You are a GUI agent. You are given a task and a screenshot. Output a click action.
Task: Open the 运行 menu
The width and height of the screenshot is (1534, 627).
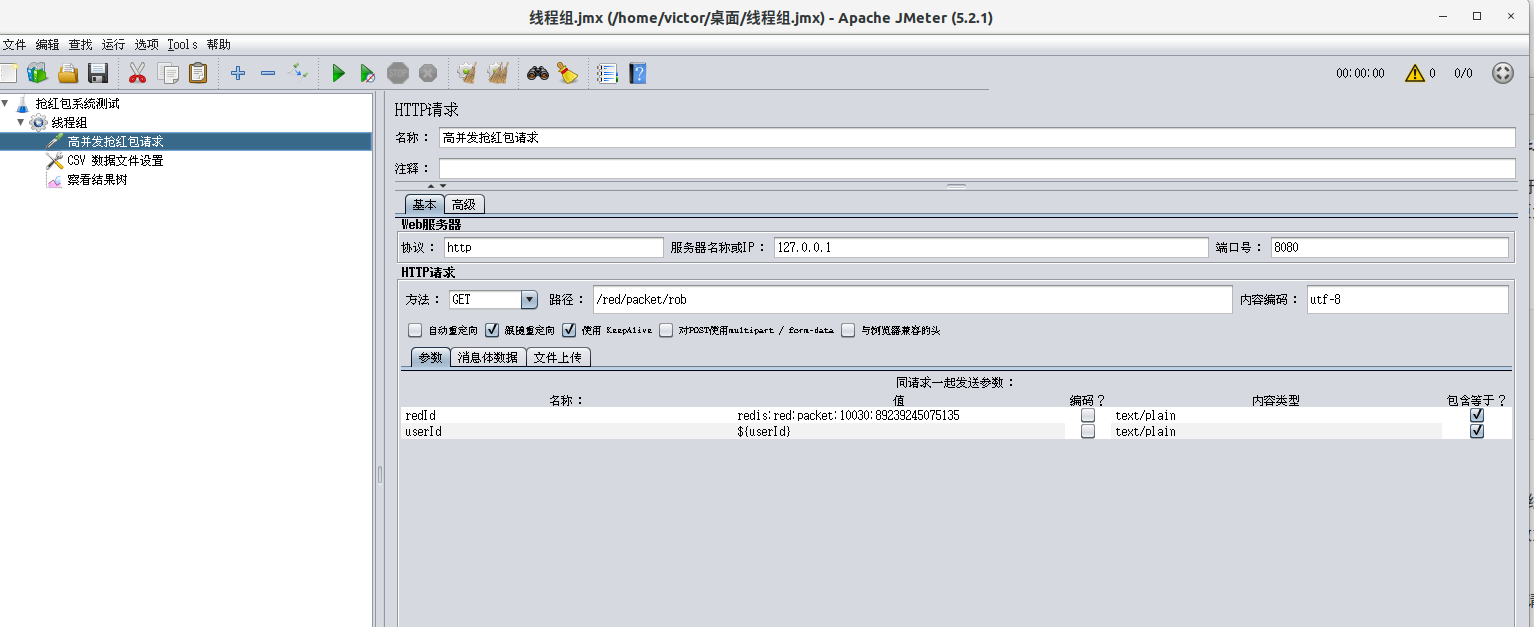113,45
